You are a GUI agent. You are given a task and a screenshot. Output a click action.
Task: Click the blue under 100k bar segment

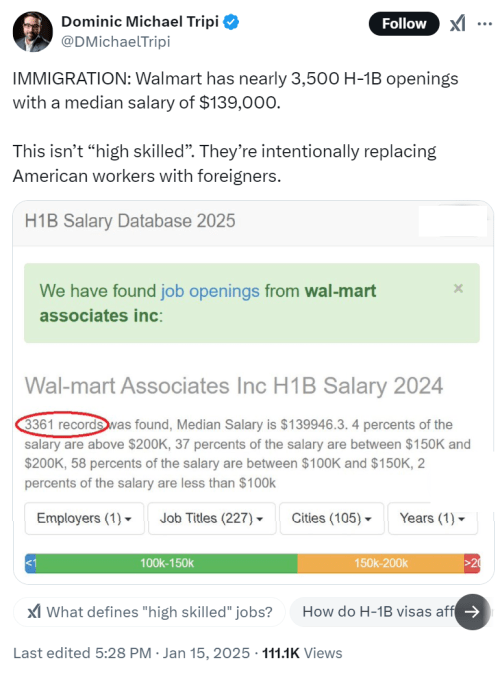coord(30,563)
